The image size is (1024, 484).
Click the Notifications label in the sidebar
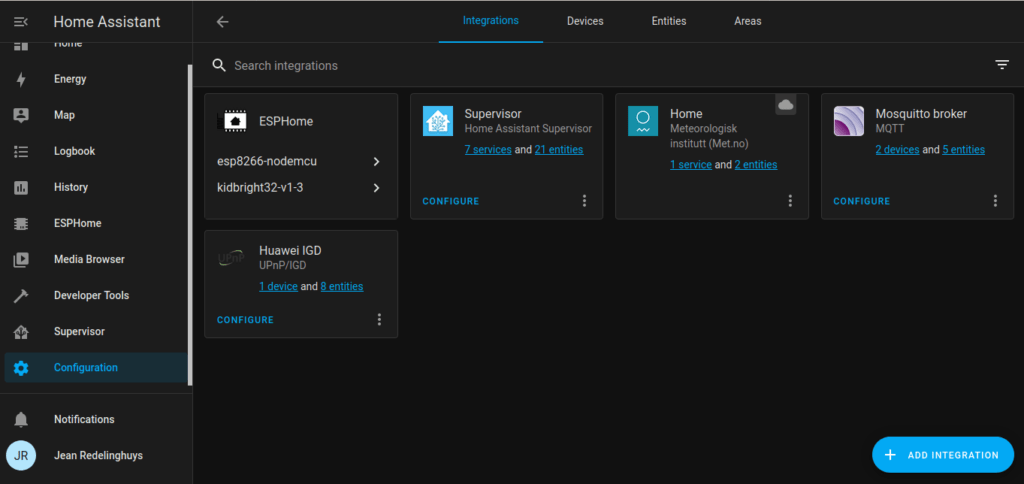click(84, 419)
